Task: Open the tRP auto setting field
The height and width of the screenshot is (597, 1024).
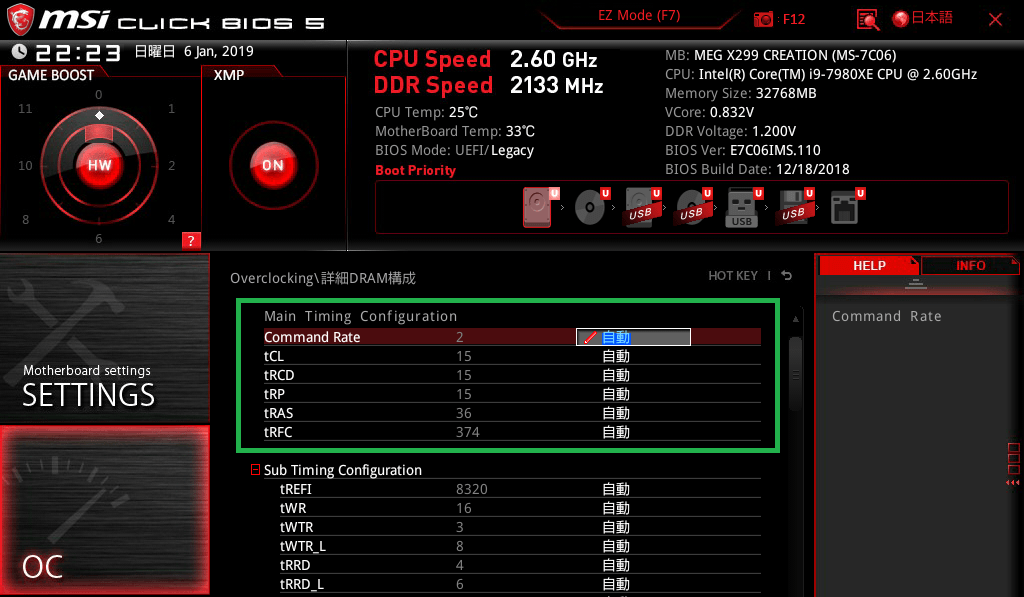Action: [616, 394]
